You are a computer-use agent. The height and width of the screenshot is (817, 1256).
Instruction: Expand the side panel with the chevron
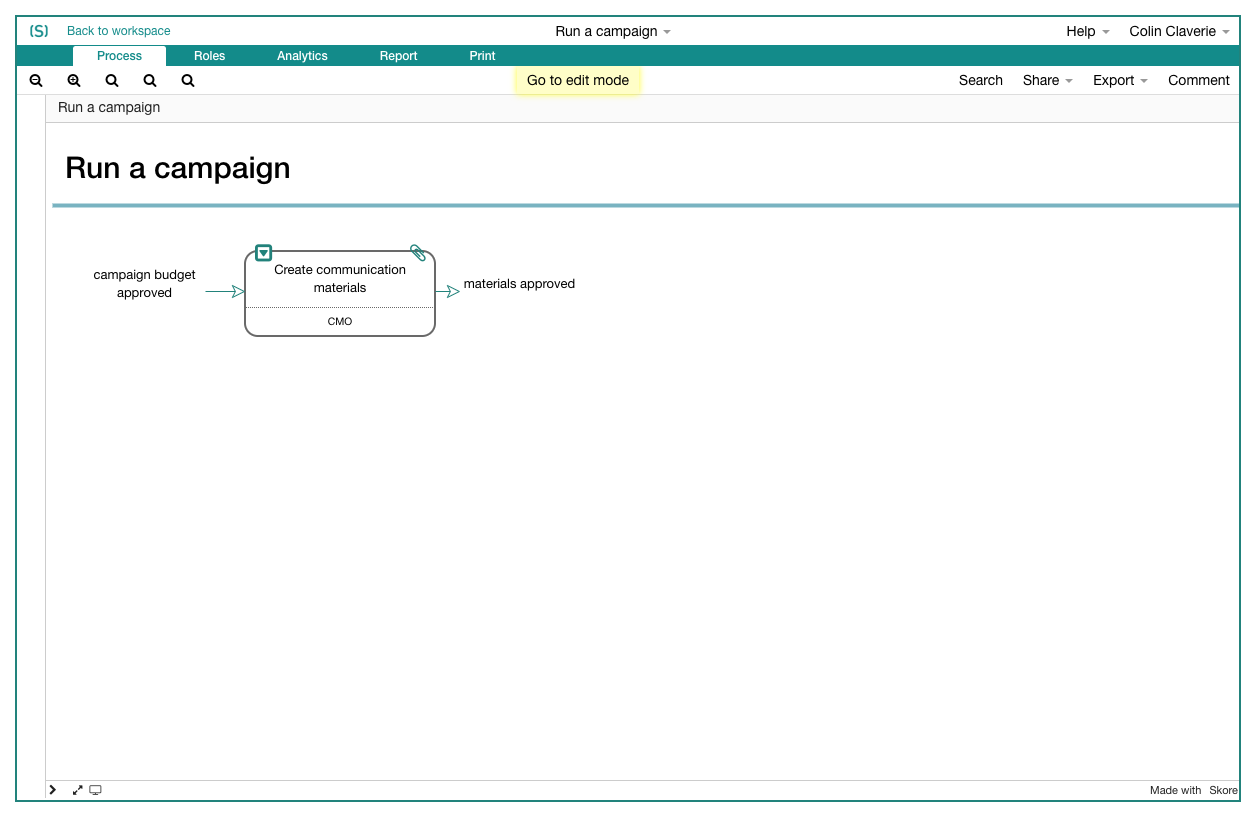[x=53, y=790]
